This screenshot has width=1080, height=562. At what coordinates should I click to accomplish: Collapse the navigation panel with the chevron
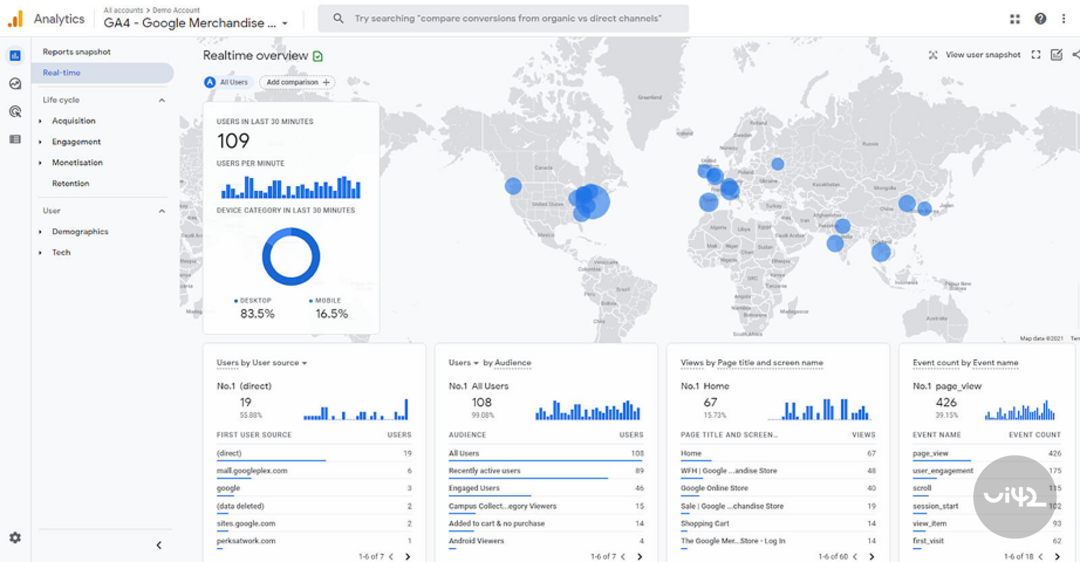pos(159,545)
